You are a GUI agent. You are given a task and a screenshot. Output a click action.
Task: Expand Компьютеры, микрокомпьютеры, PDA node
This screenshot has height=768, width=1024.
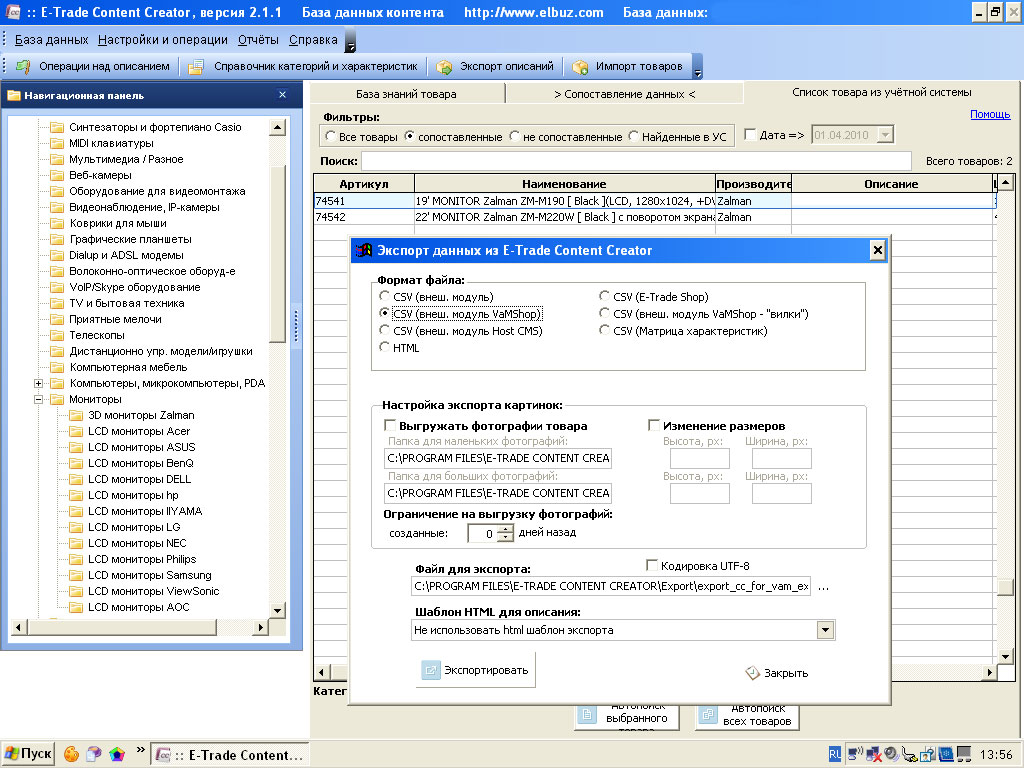[39, 383]
